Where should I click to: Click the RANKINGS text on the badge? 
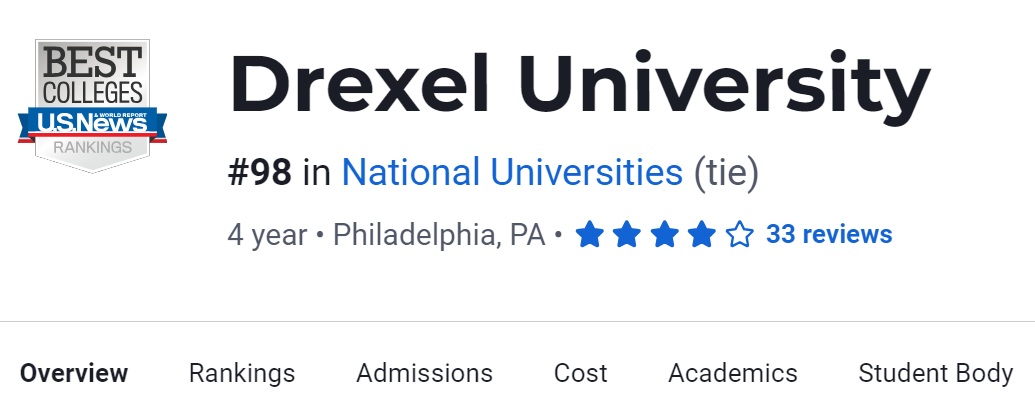click(x=92, y=147)
